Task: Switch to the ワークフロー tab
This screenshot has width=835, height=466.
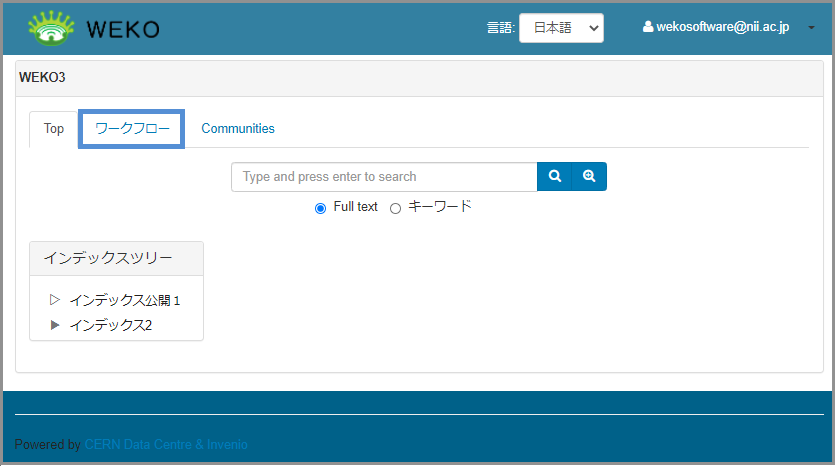Action: tap(132, 128)
